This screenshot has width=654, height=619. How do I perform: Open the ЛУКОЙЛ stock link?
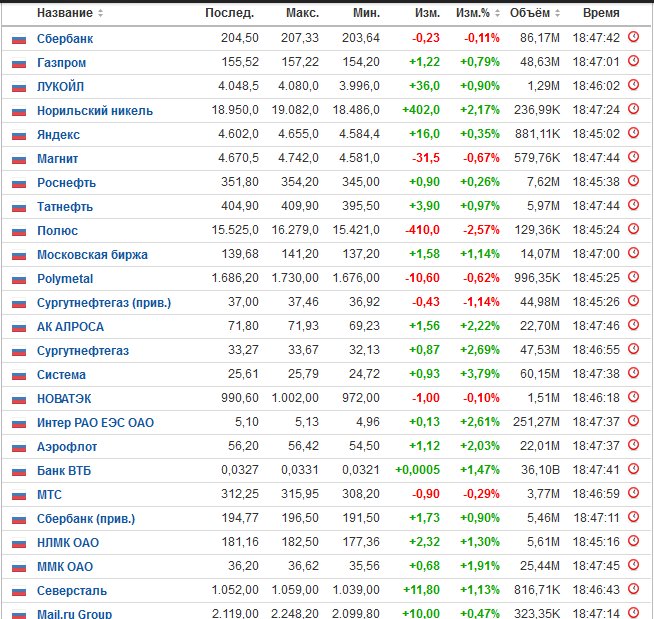click(x=60, y=87)
